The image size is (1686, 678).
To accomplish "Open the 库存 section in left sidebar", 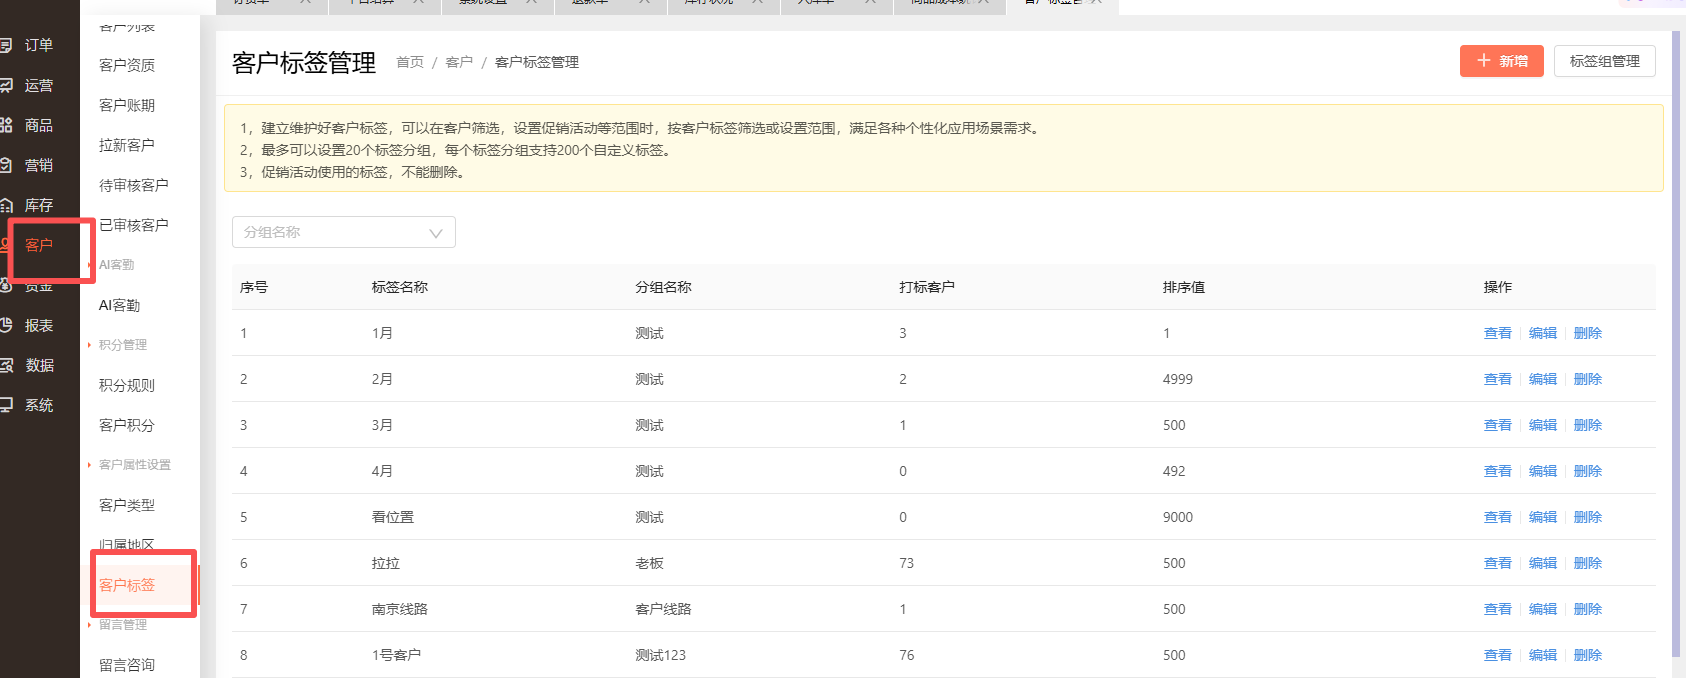I will [38, 205].
